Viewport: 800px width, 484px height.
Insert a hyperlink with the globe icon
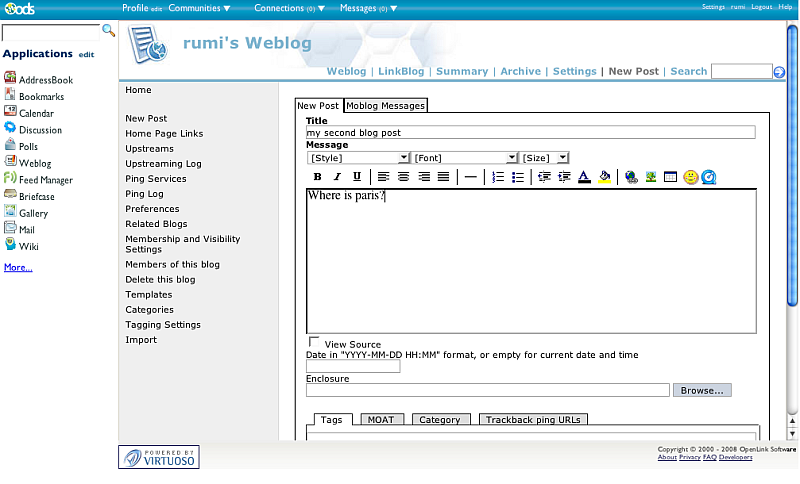[x=631, y=177]
